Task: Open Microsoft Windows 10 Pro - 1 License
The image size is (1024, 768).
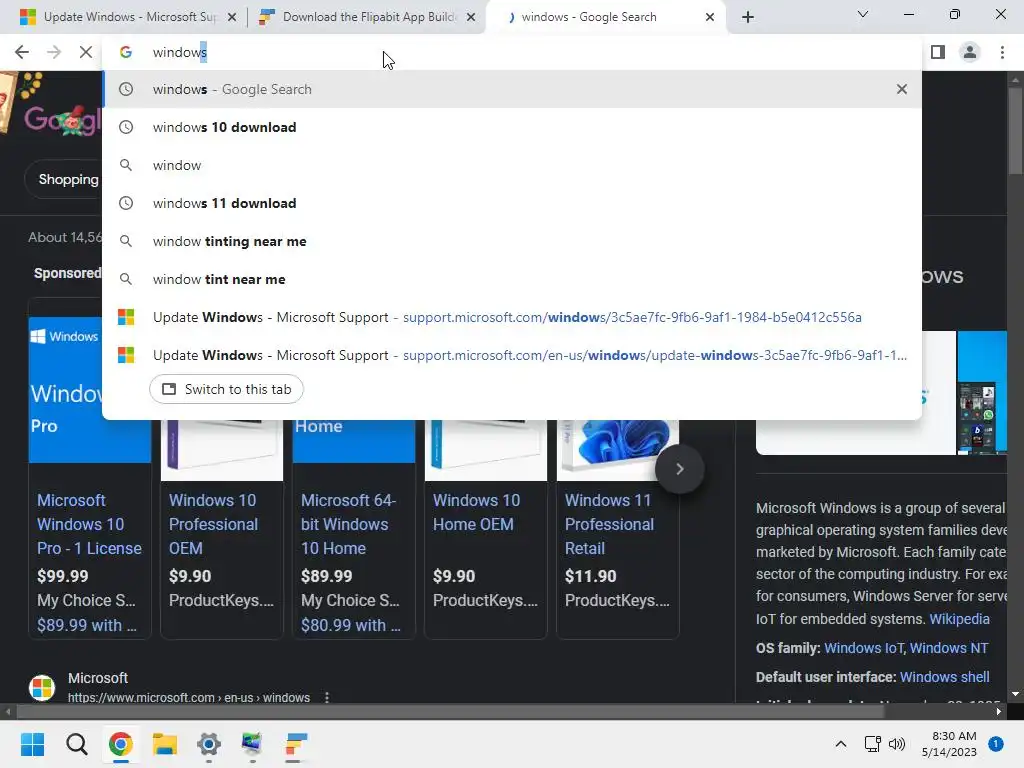Action: tap(89, 524)
